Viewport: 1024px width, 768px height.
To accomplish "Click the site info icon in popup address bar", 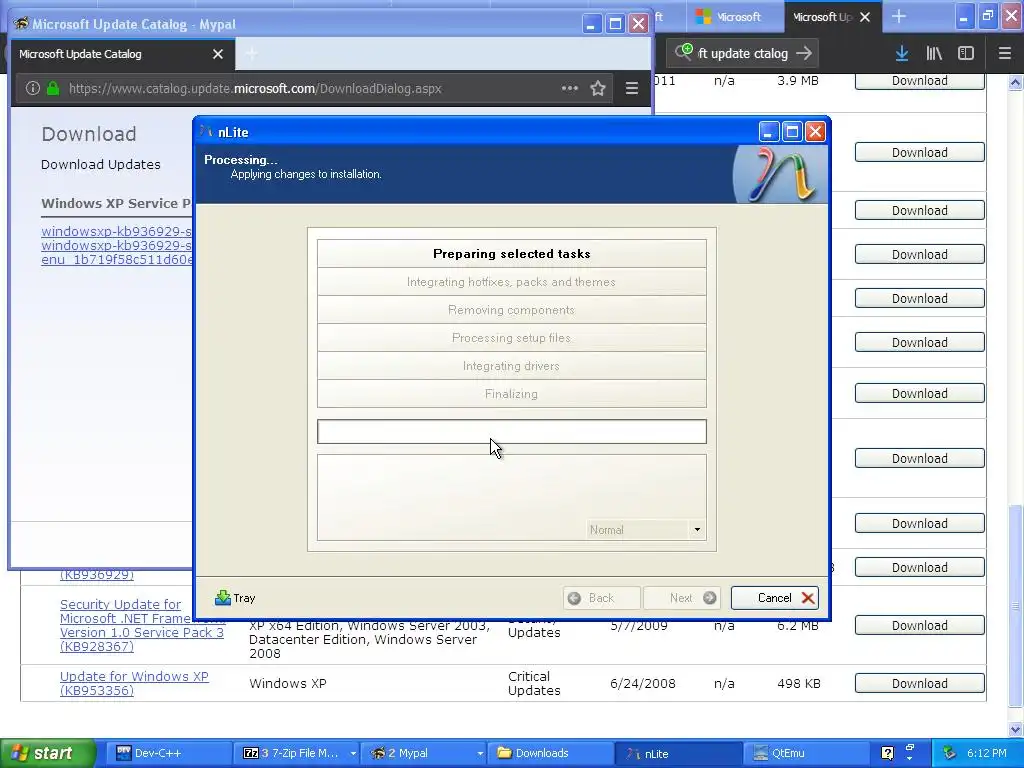I will coord(33,88).
